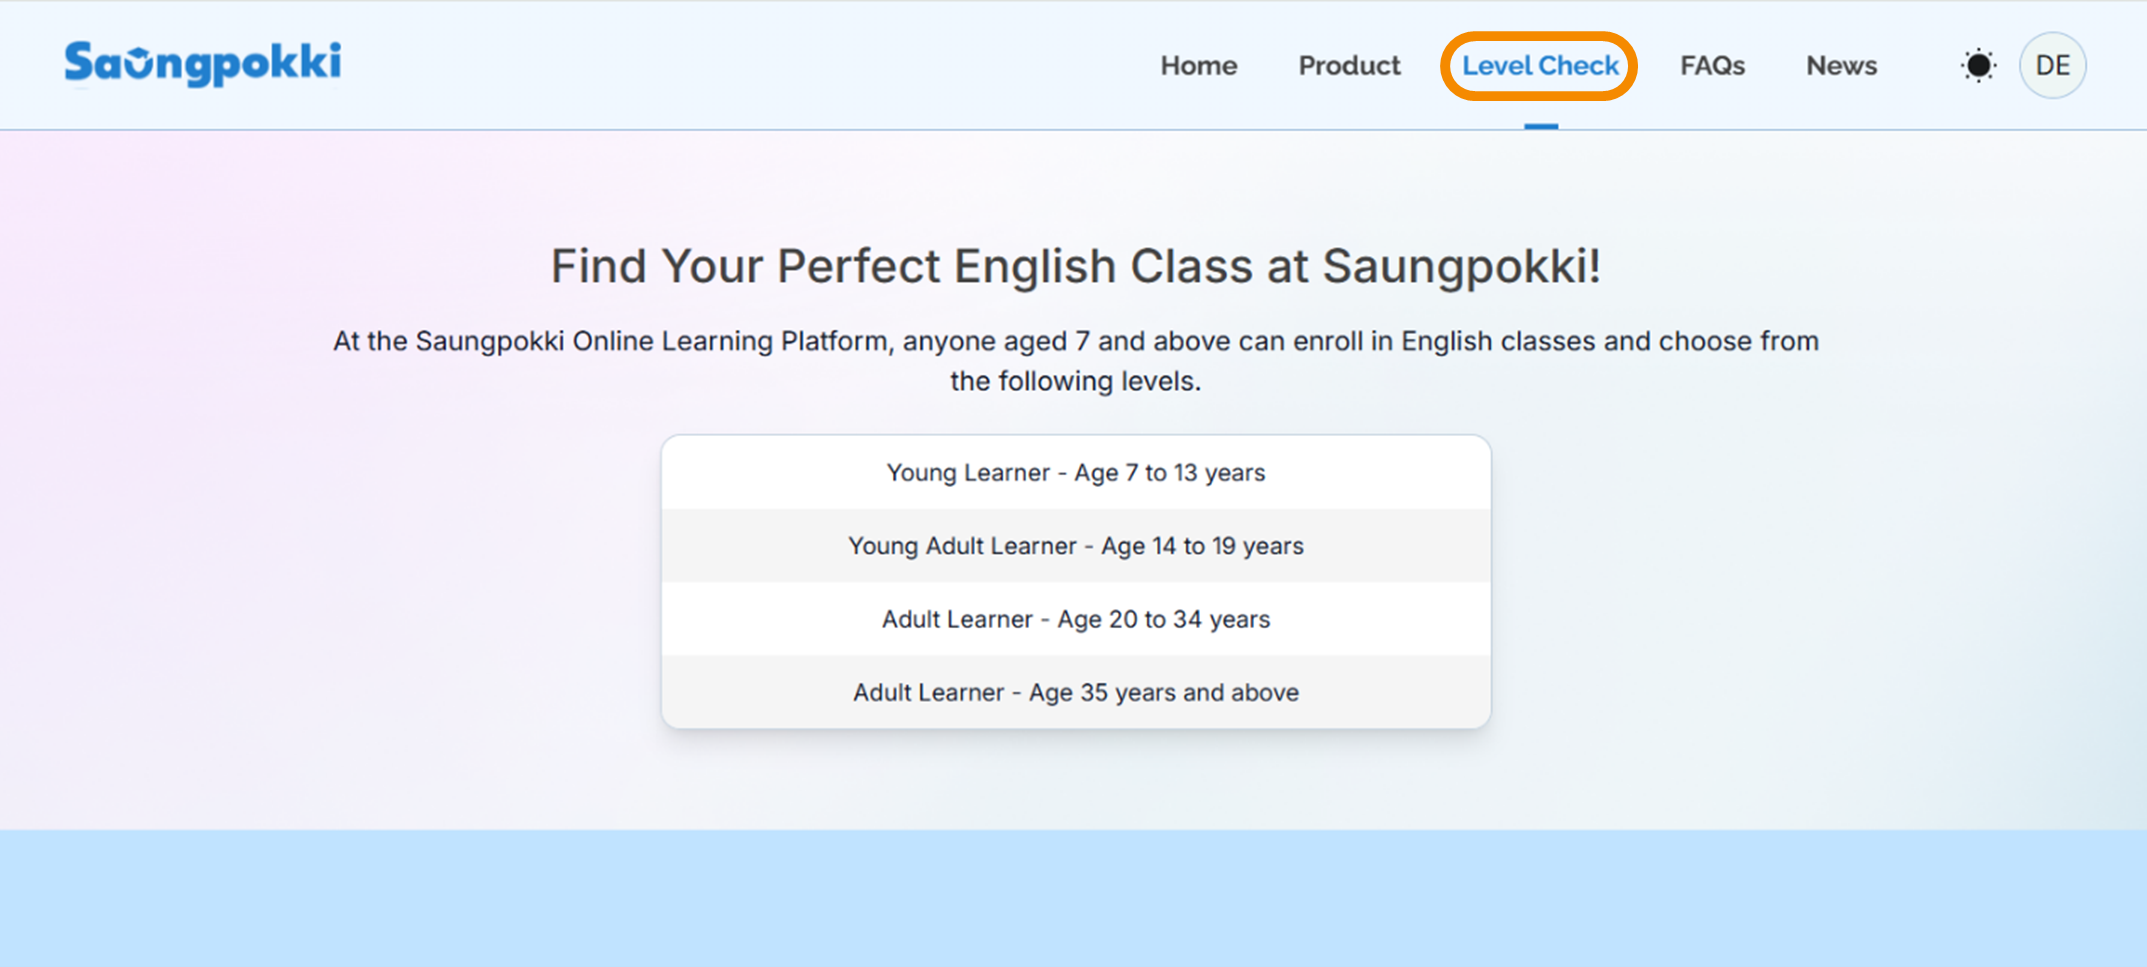The width and height of the screenshot is (2147, 967).
Task: Choose Adult Learner Age 35 and above
Action: pos(1076,692)
